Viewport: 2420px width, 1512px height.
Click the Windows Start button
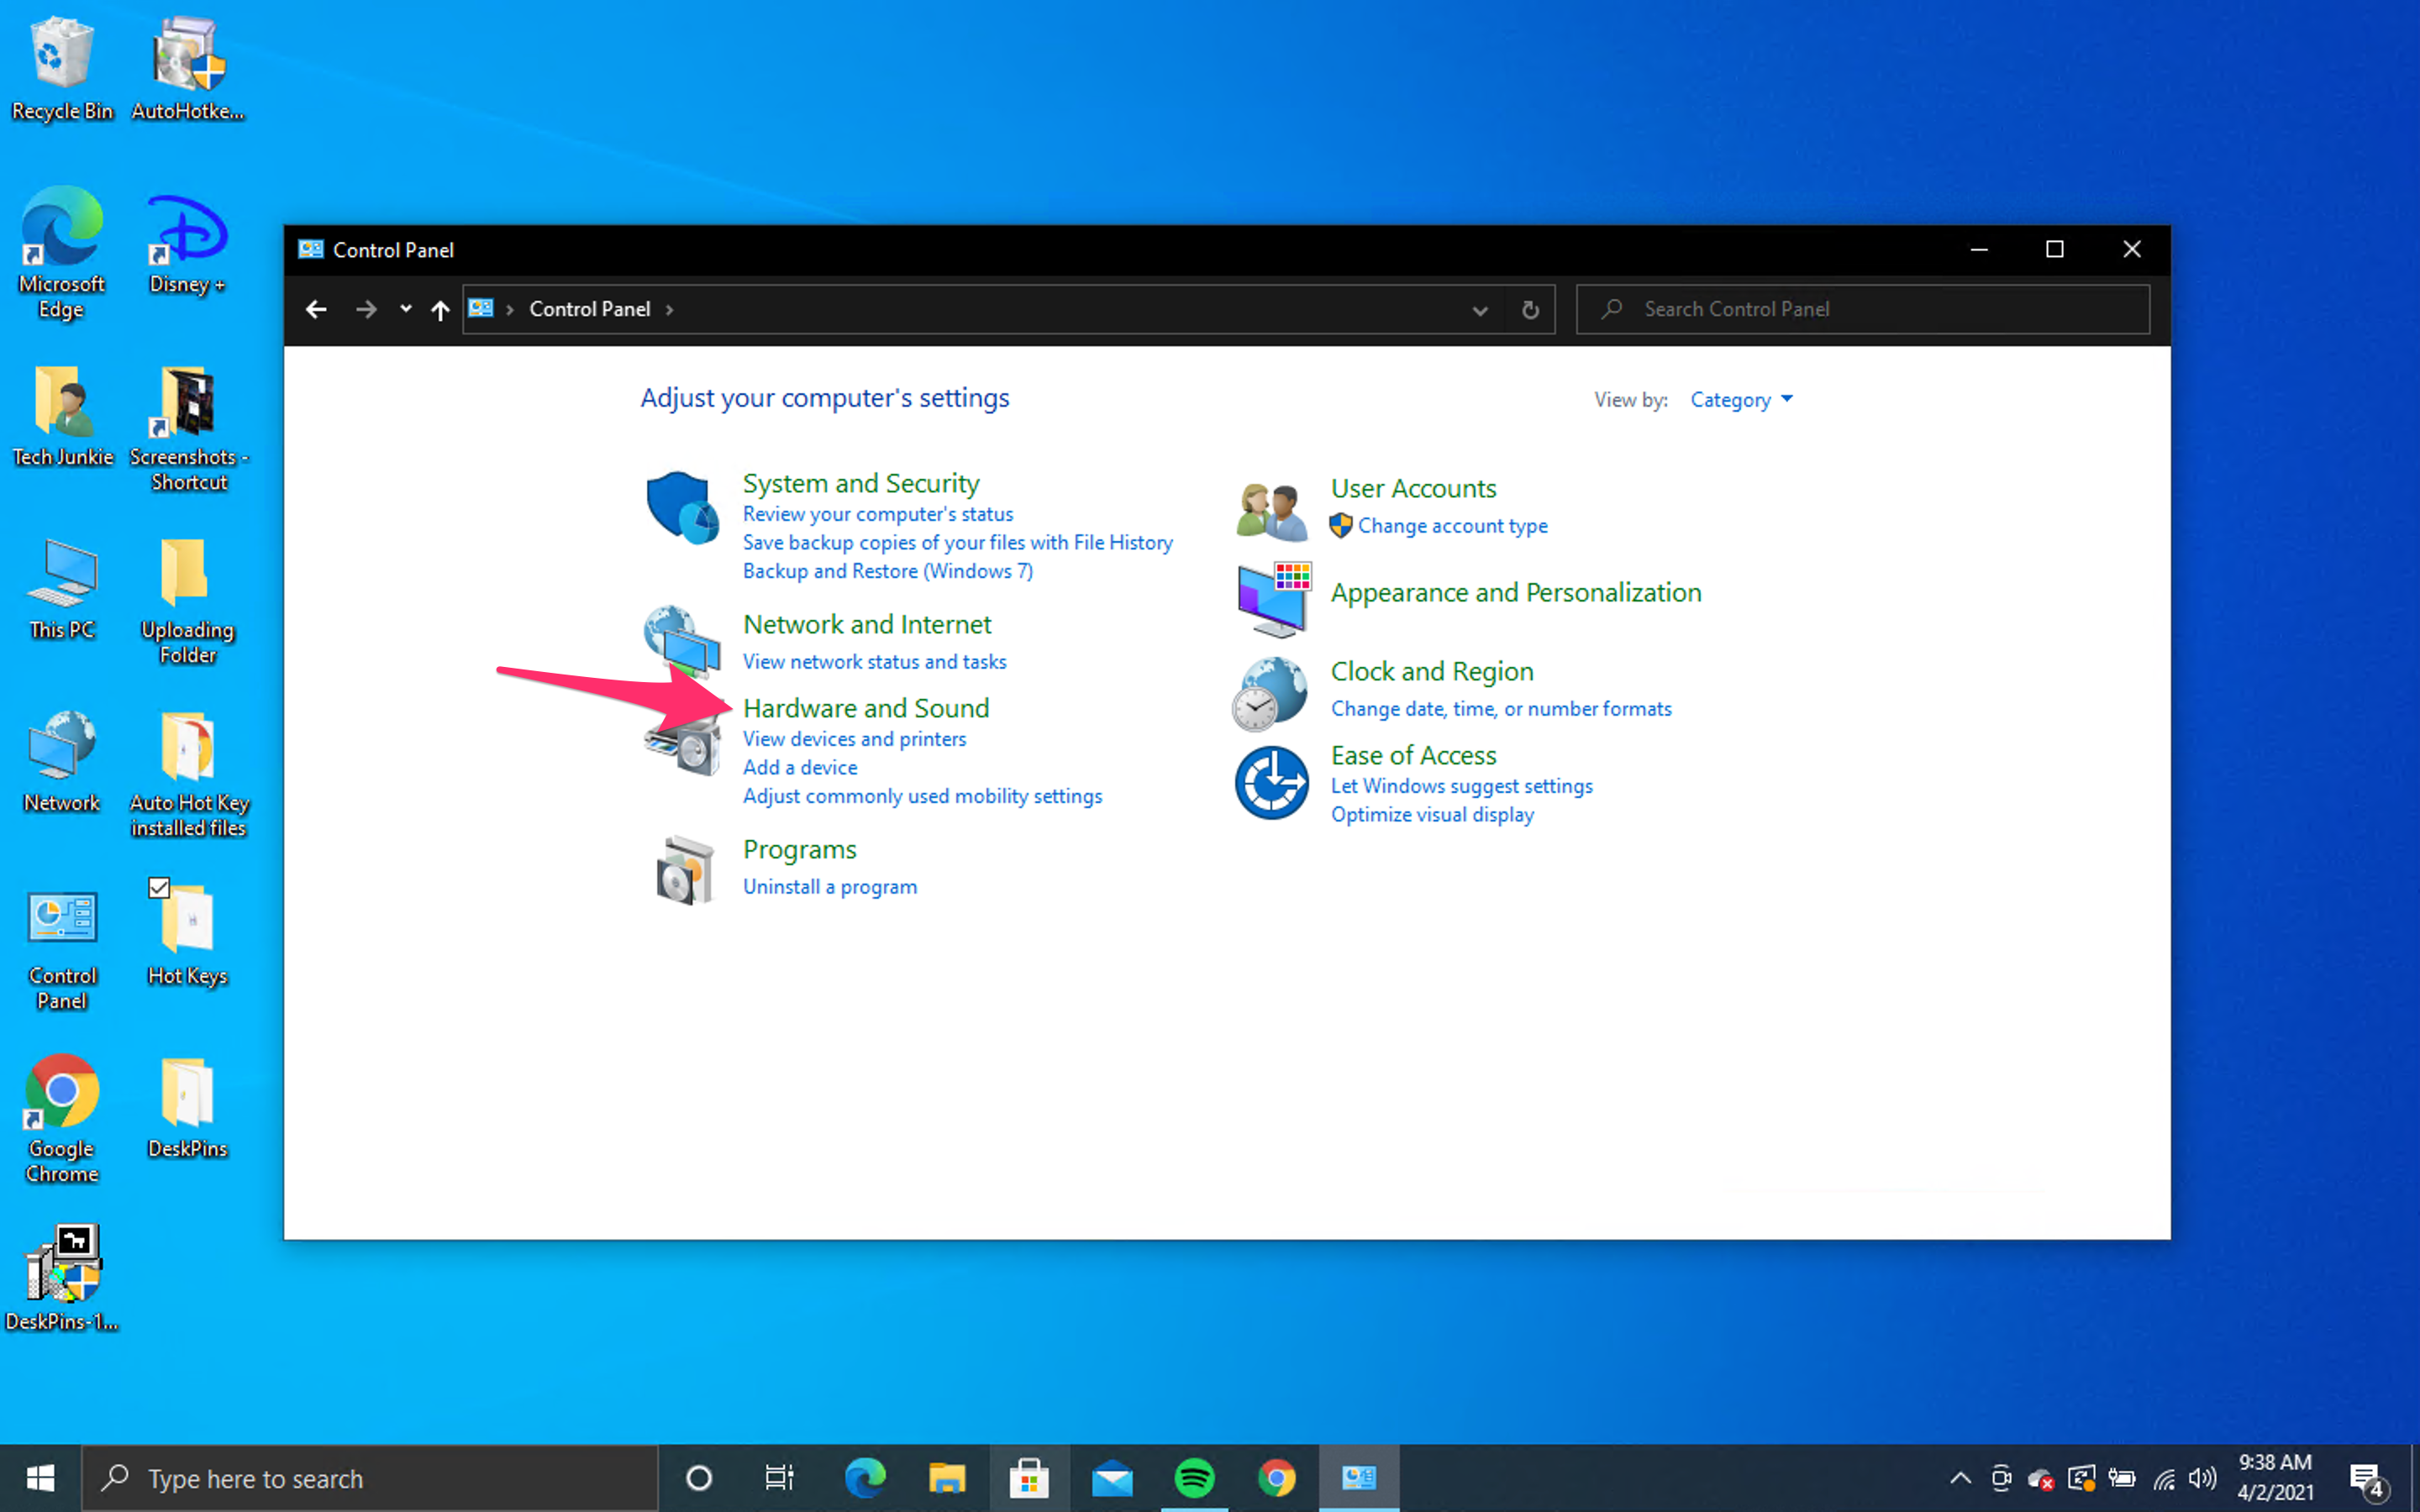coord(42,1478)
